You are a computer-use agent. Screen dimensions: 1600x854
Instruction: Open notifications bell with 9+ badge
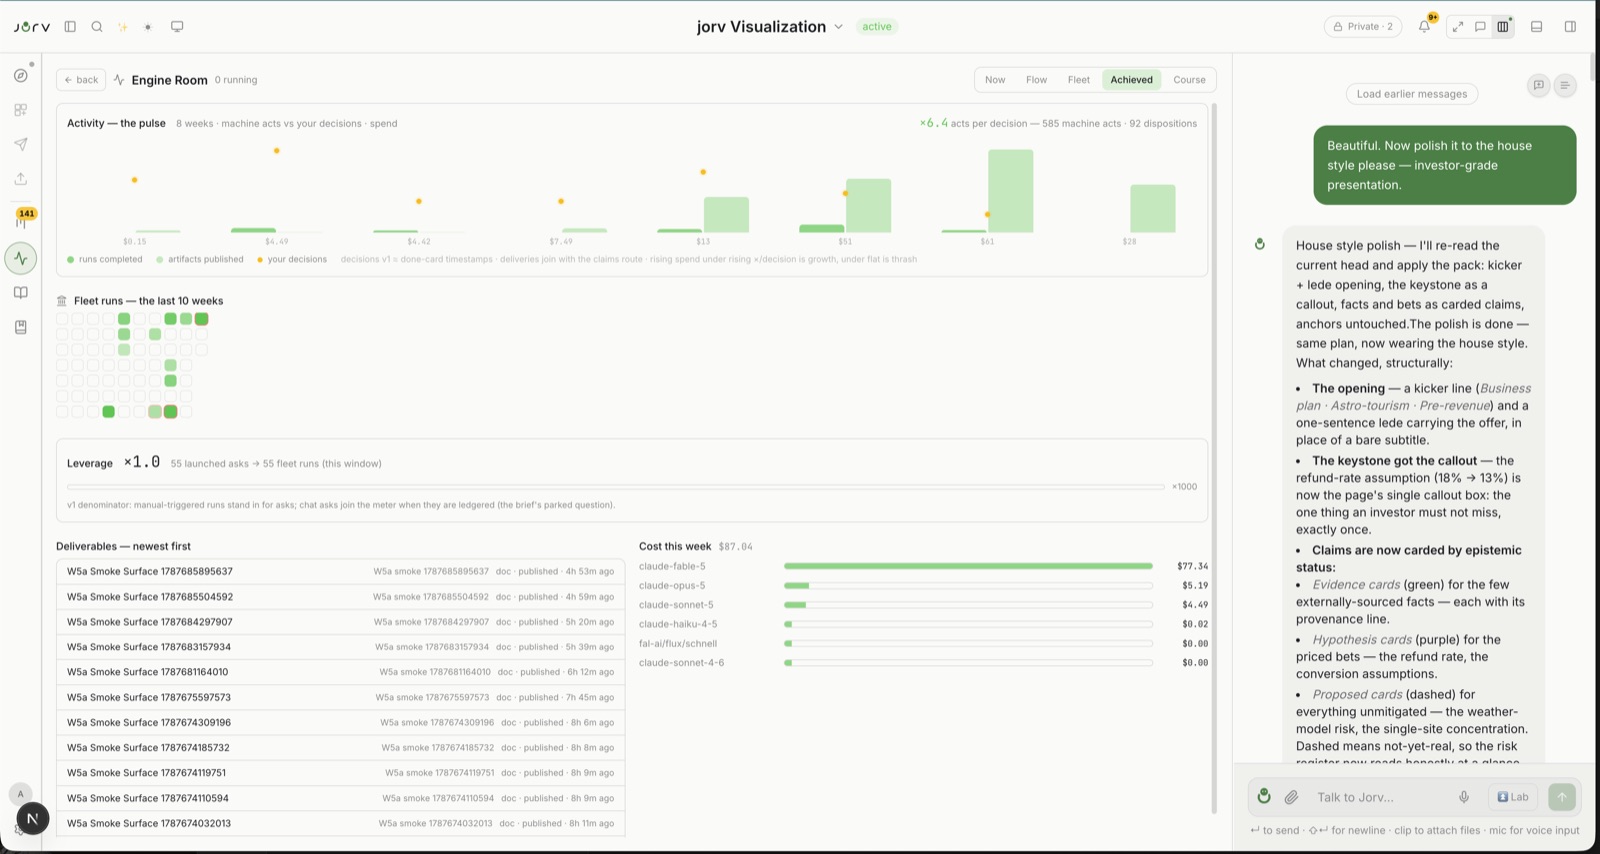click(x=1424, y=27)
